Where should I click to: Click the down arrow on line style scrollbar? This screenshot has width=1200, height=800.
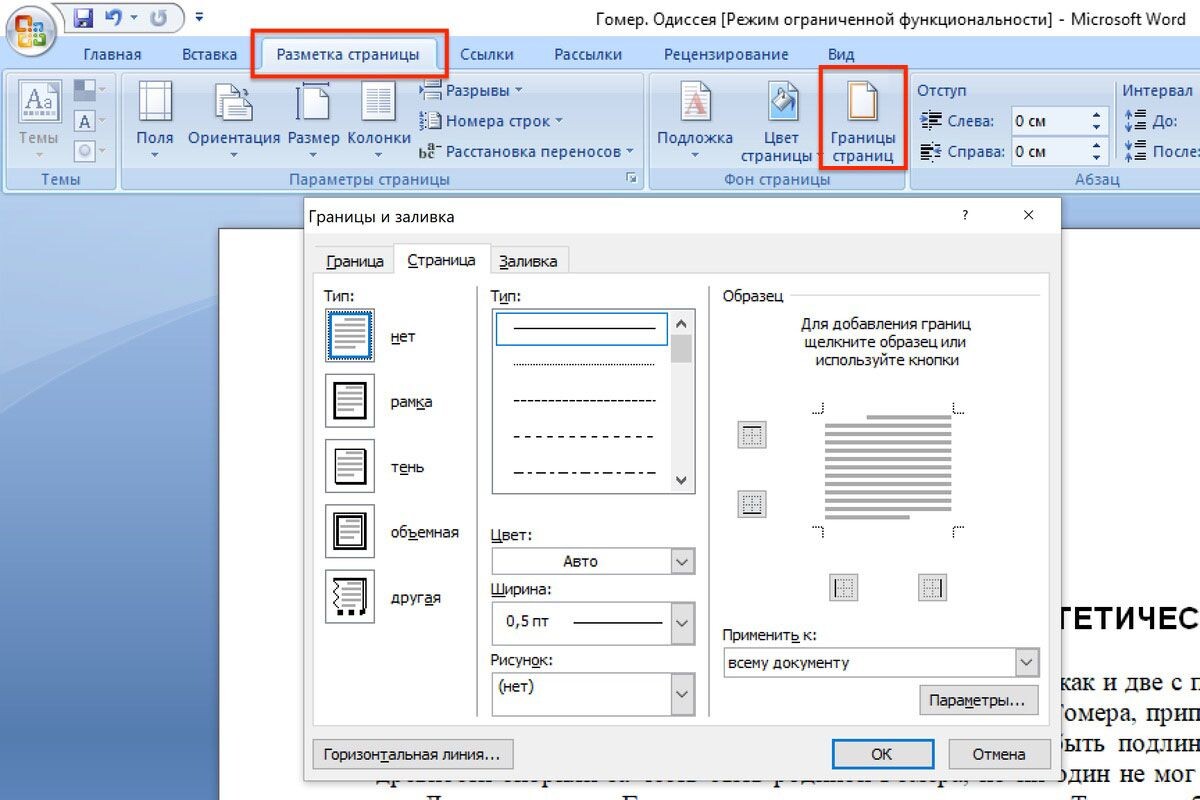click(x=681, y=481)
